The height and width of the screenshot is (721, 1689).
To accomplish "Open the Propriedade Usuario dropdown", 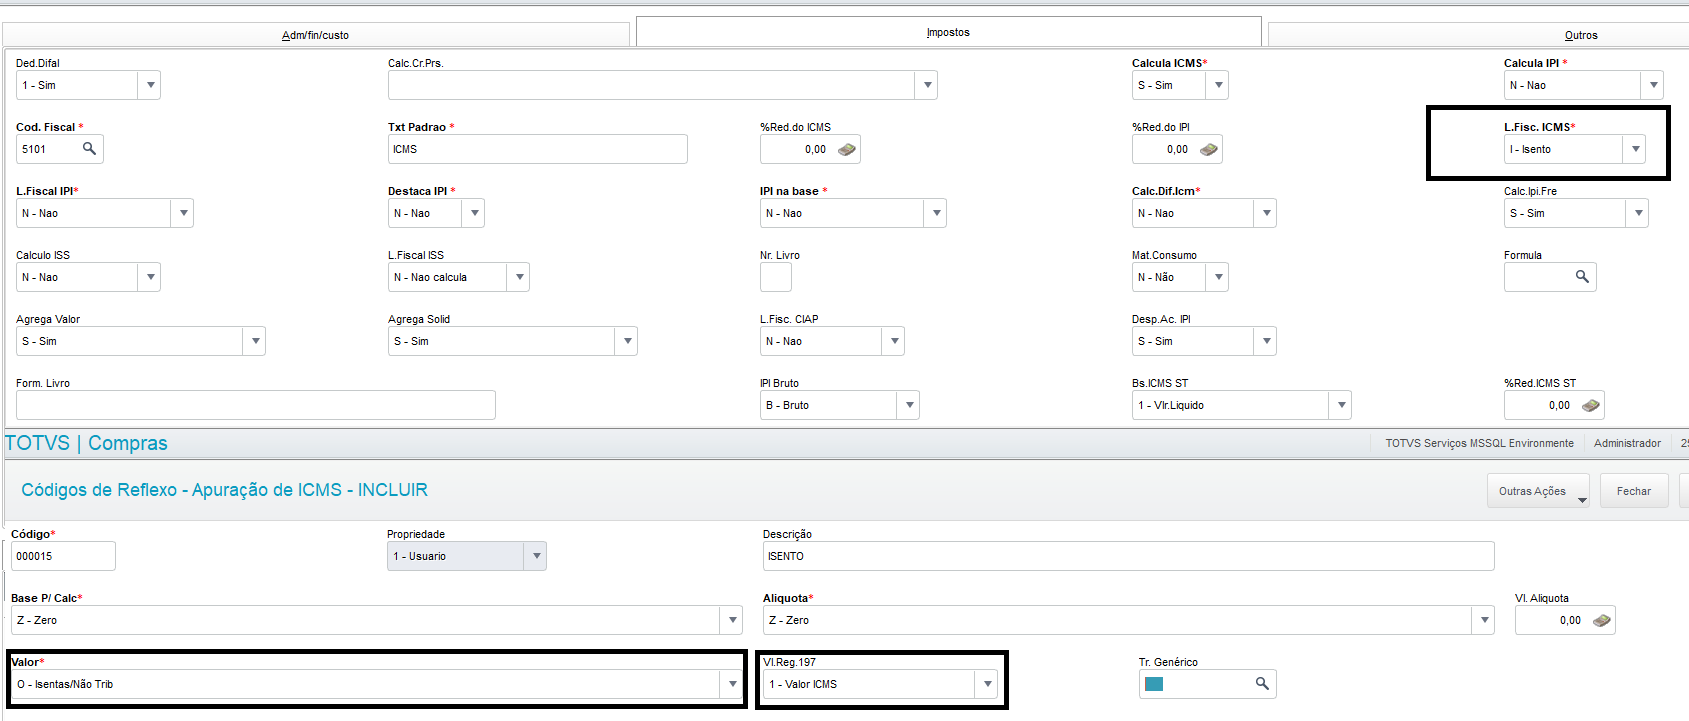I will click(536, 556).
